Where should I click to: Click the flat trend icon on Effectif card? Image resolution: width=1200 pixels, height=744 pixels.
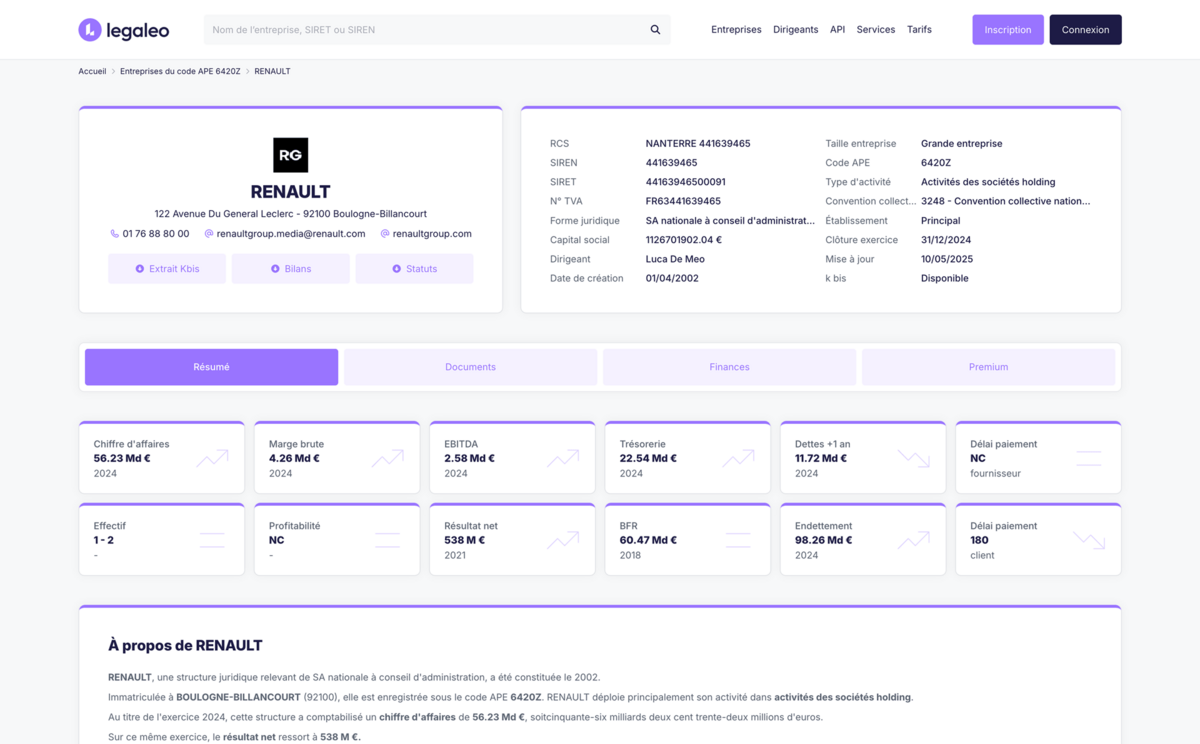(x=212, y=540)
